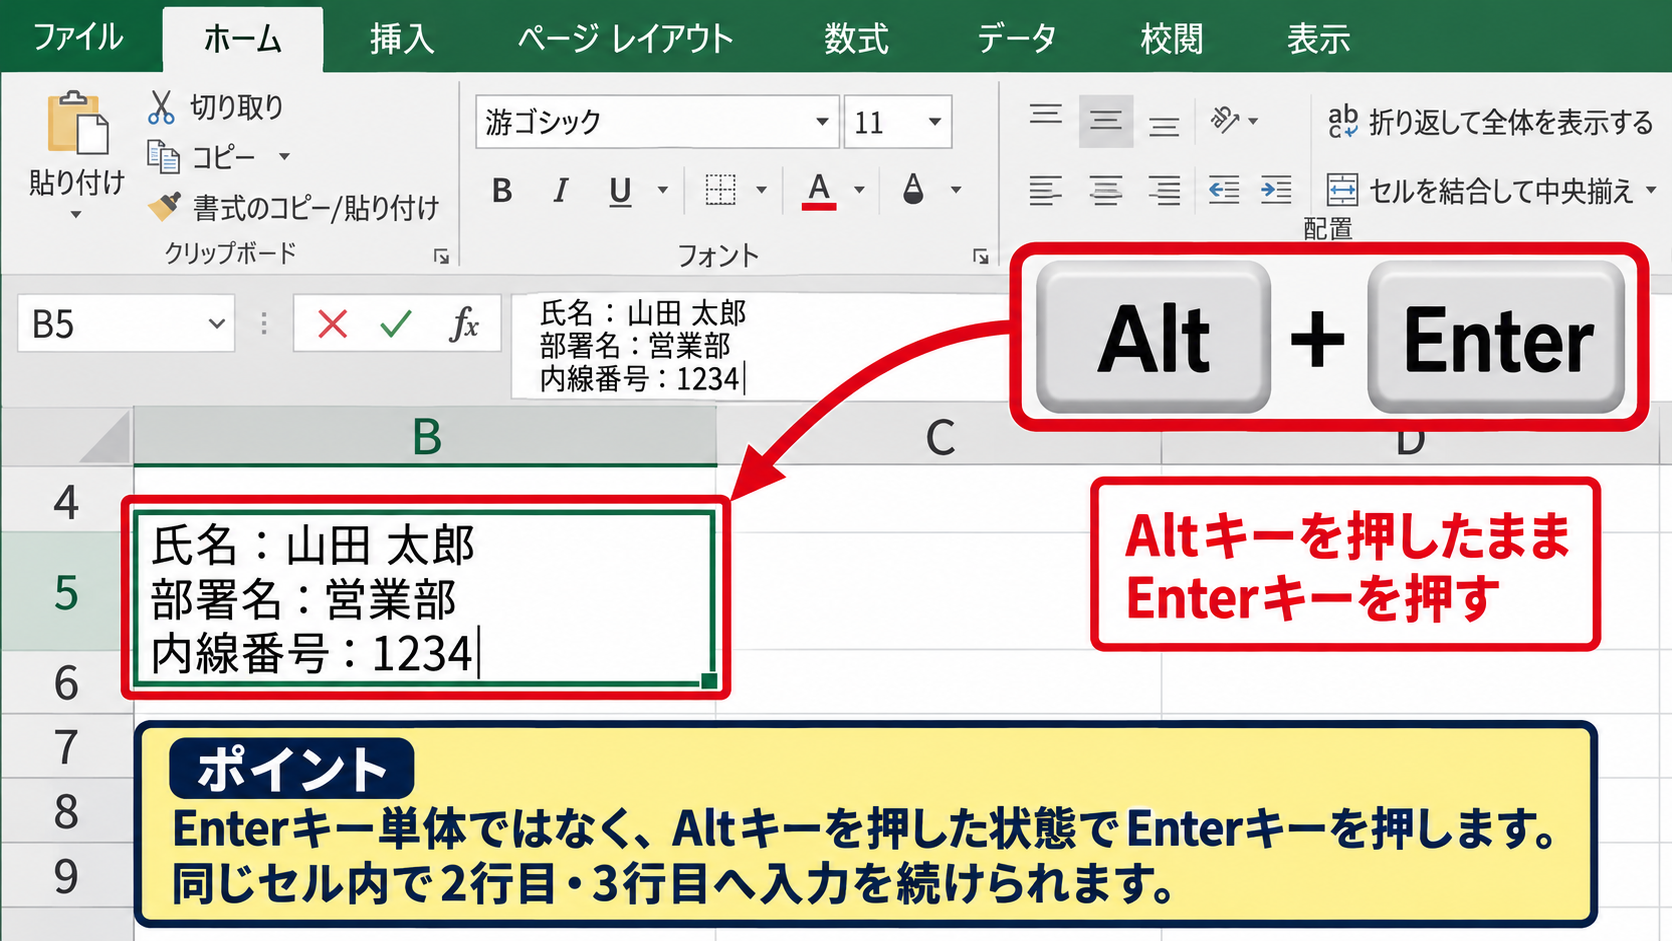Align text to top
Viewport: 1672px width, 941px height.
[x=1046, y=115]
